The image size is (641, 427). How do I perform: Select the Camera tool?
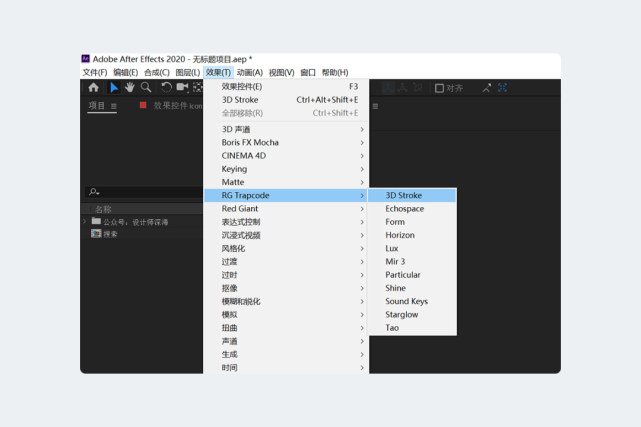coord(182,87)
